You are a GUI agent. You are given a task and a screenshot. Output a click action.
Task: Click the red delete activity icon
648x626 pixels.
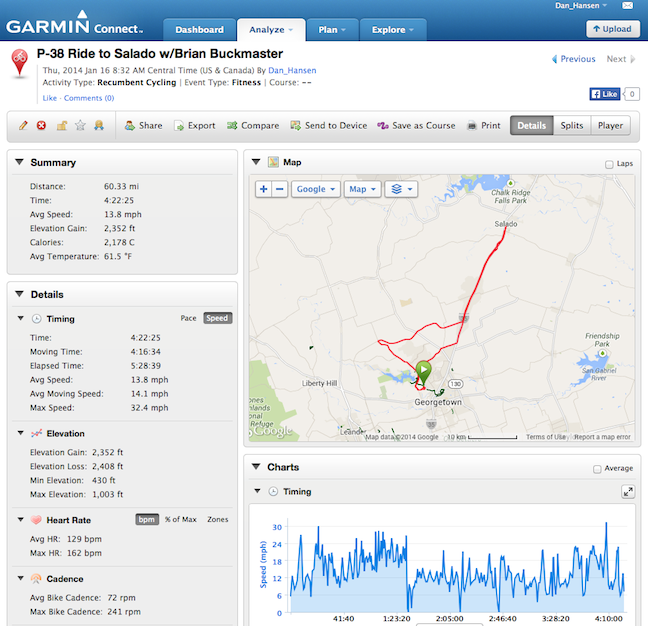[x=42, y=126]
